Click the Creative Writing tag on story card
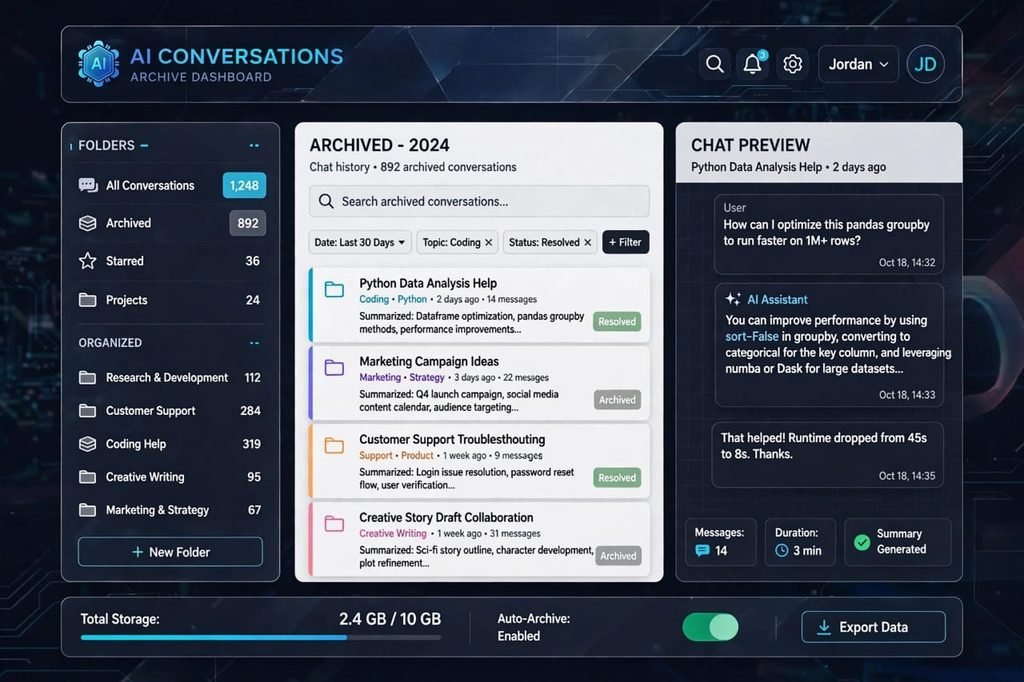The image size is (1024, 682). click(x=392, y=534)
